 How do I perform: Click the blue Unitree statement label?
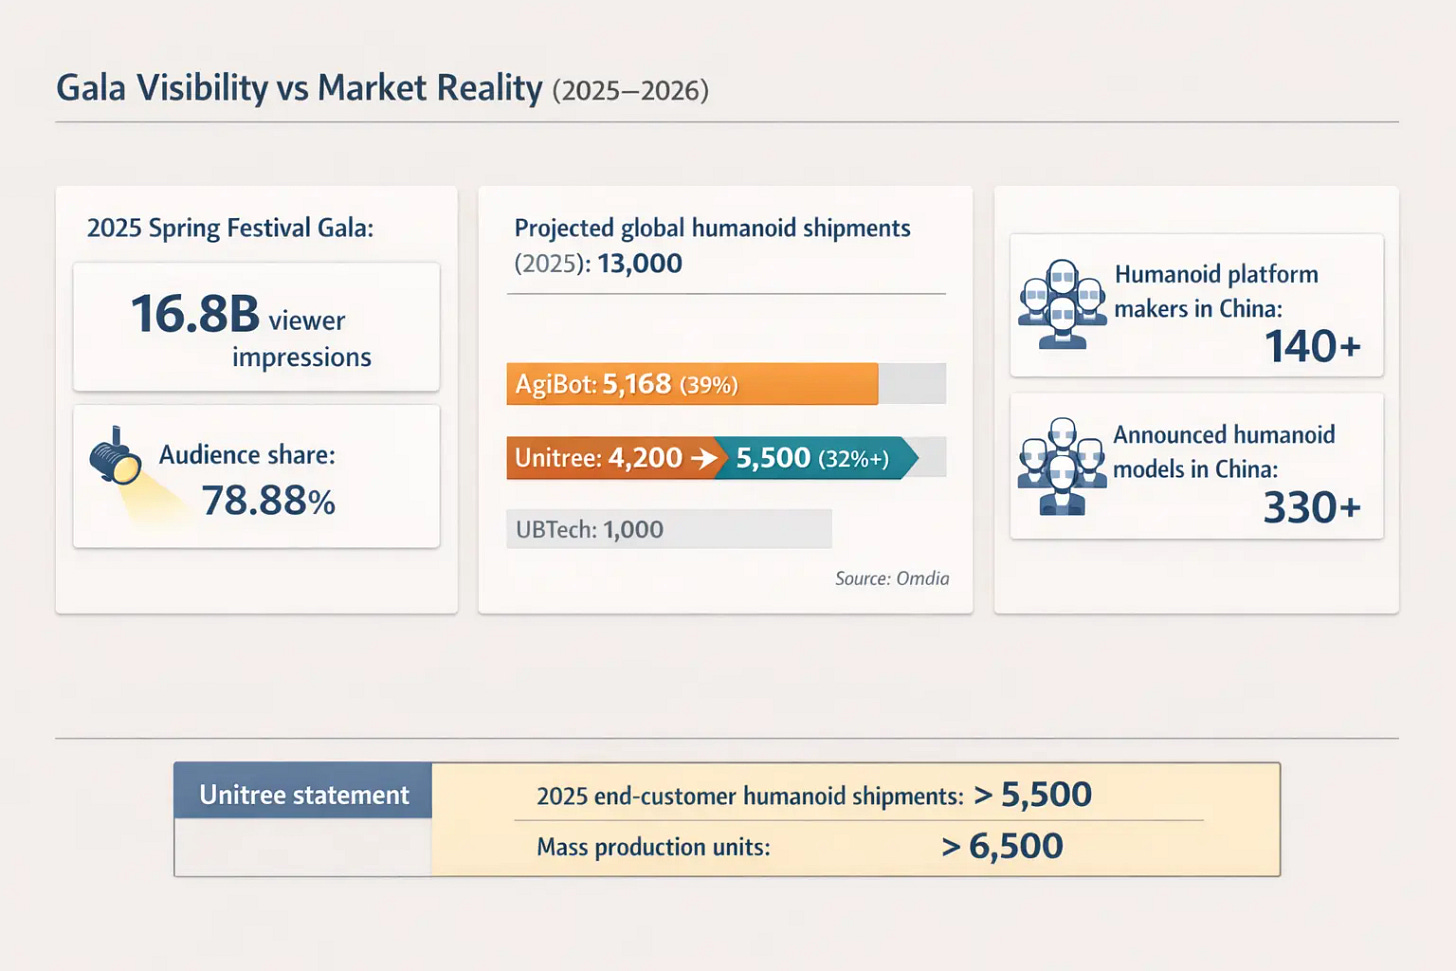[x=303, y=791]
